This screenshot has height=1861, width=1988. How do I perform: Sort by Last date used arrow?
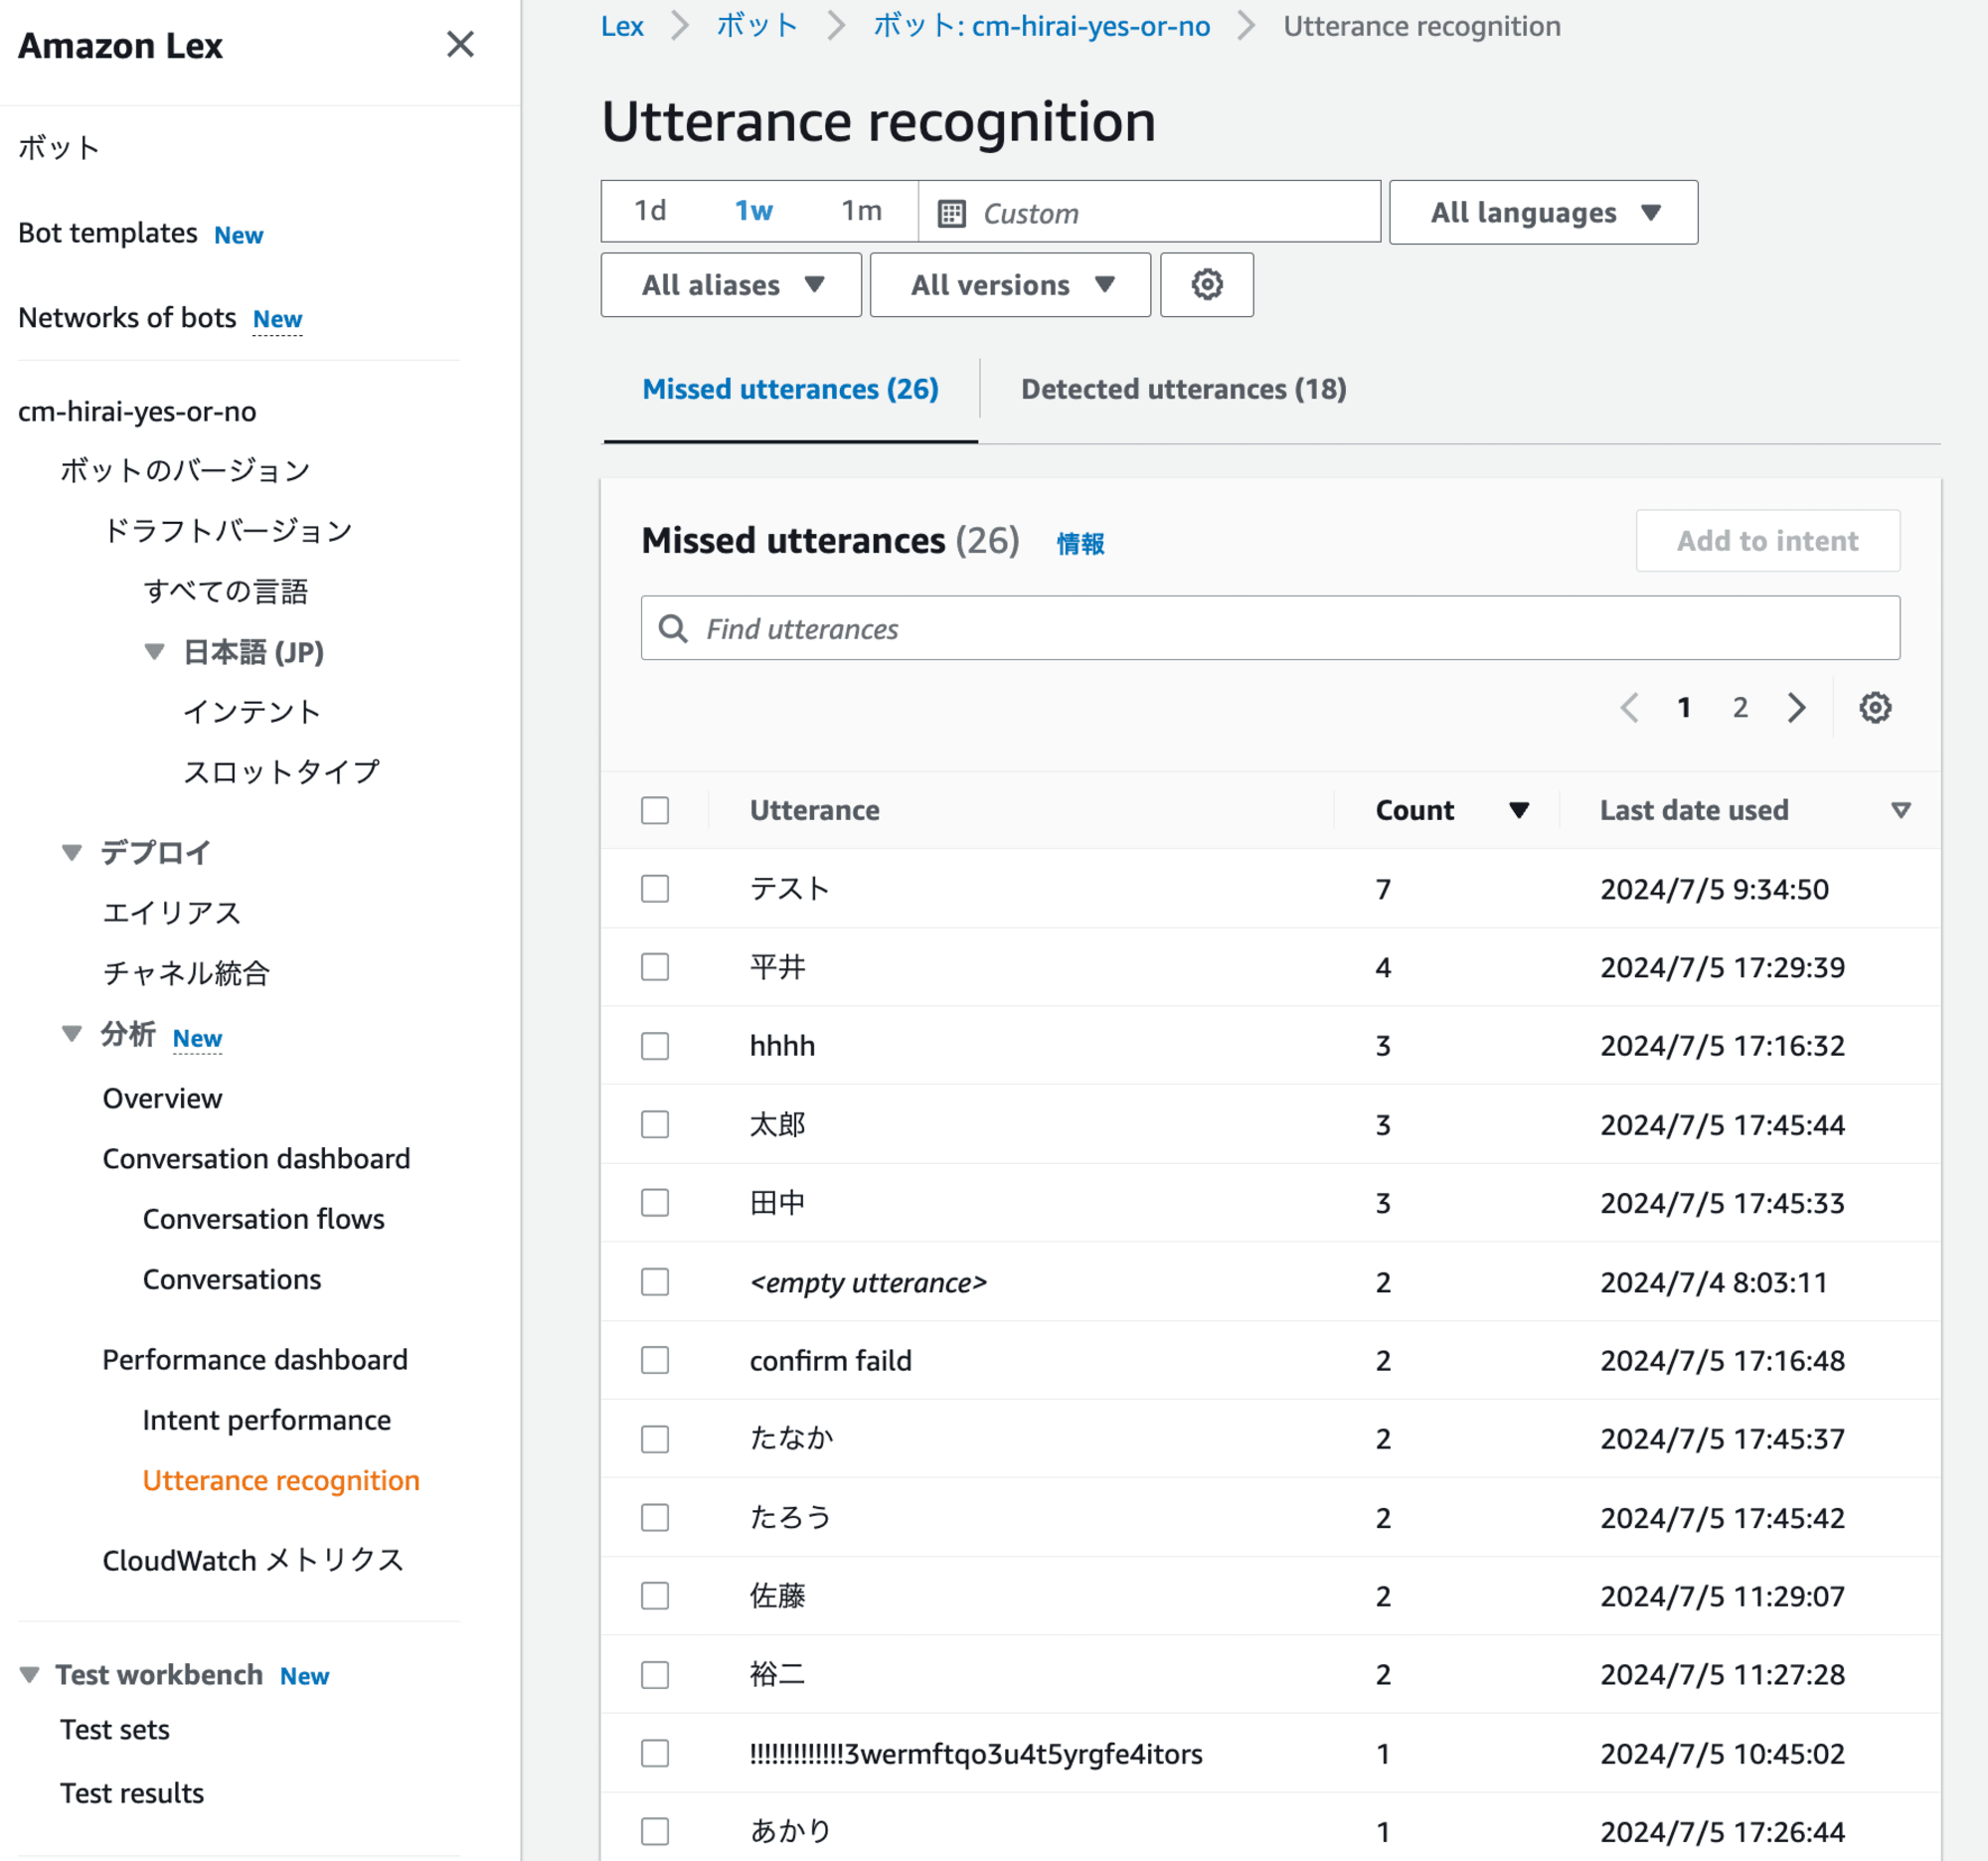pyautogui.click(x=1901, y=810)
